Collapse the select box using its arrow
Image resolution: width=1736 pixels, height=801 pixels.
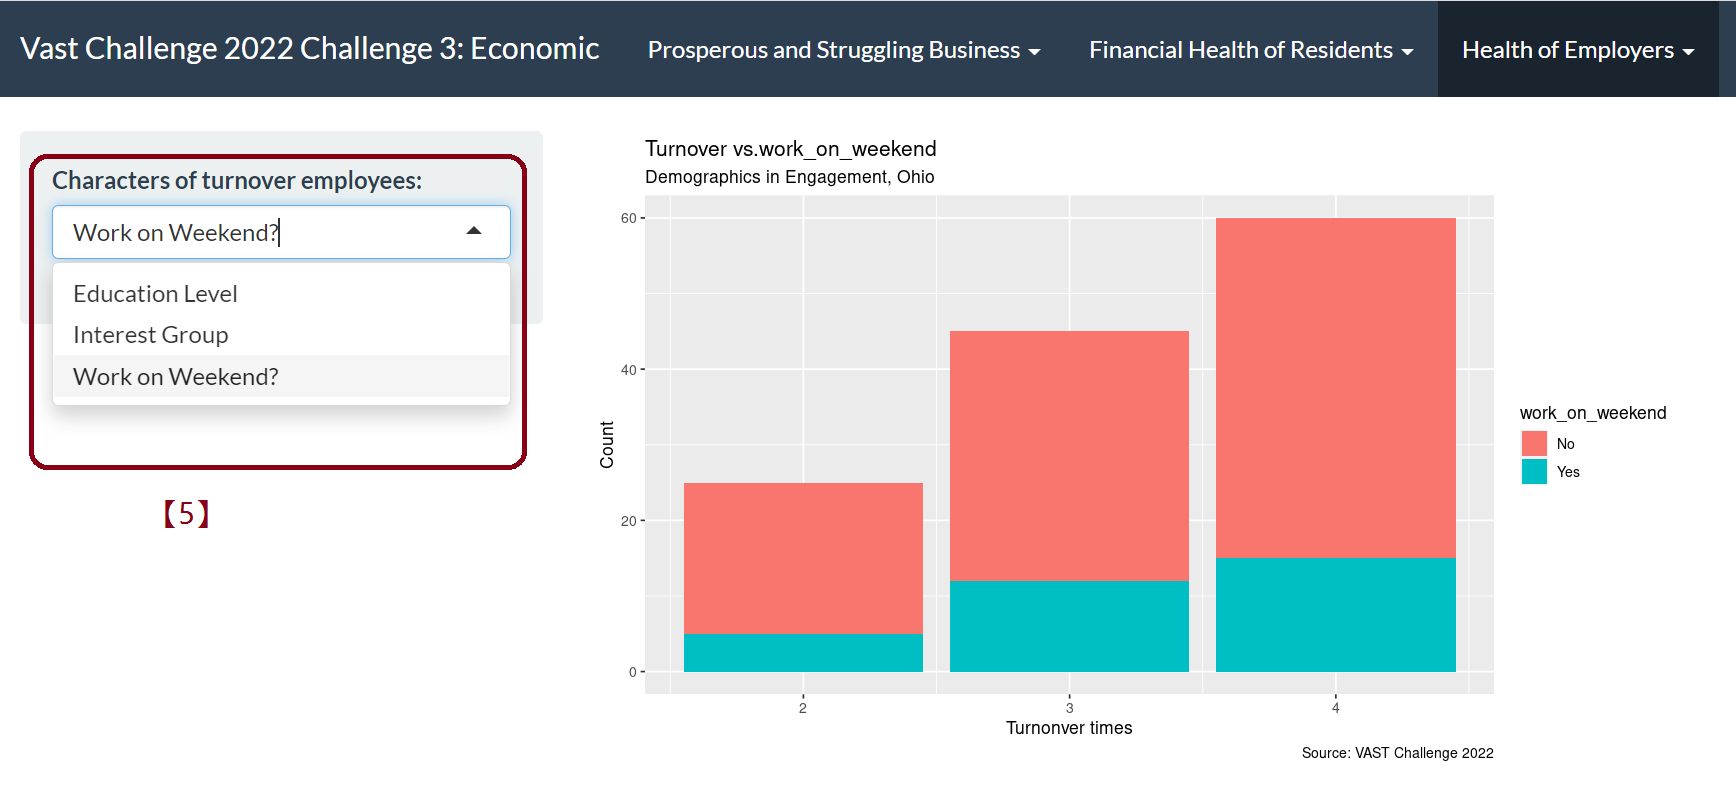pyautogui.click(x=474, y=232)
